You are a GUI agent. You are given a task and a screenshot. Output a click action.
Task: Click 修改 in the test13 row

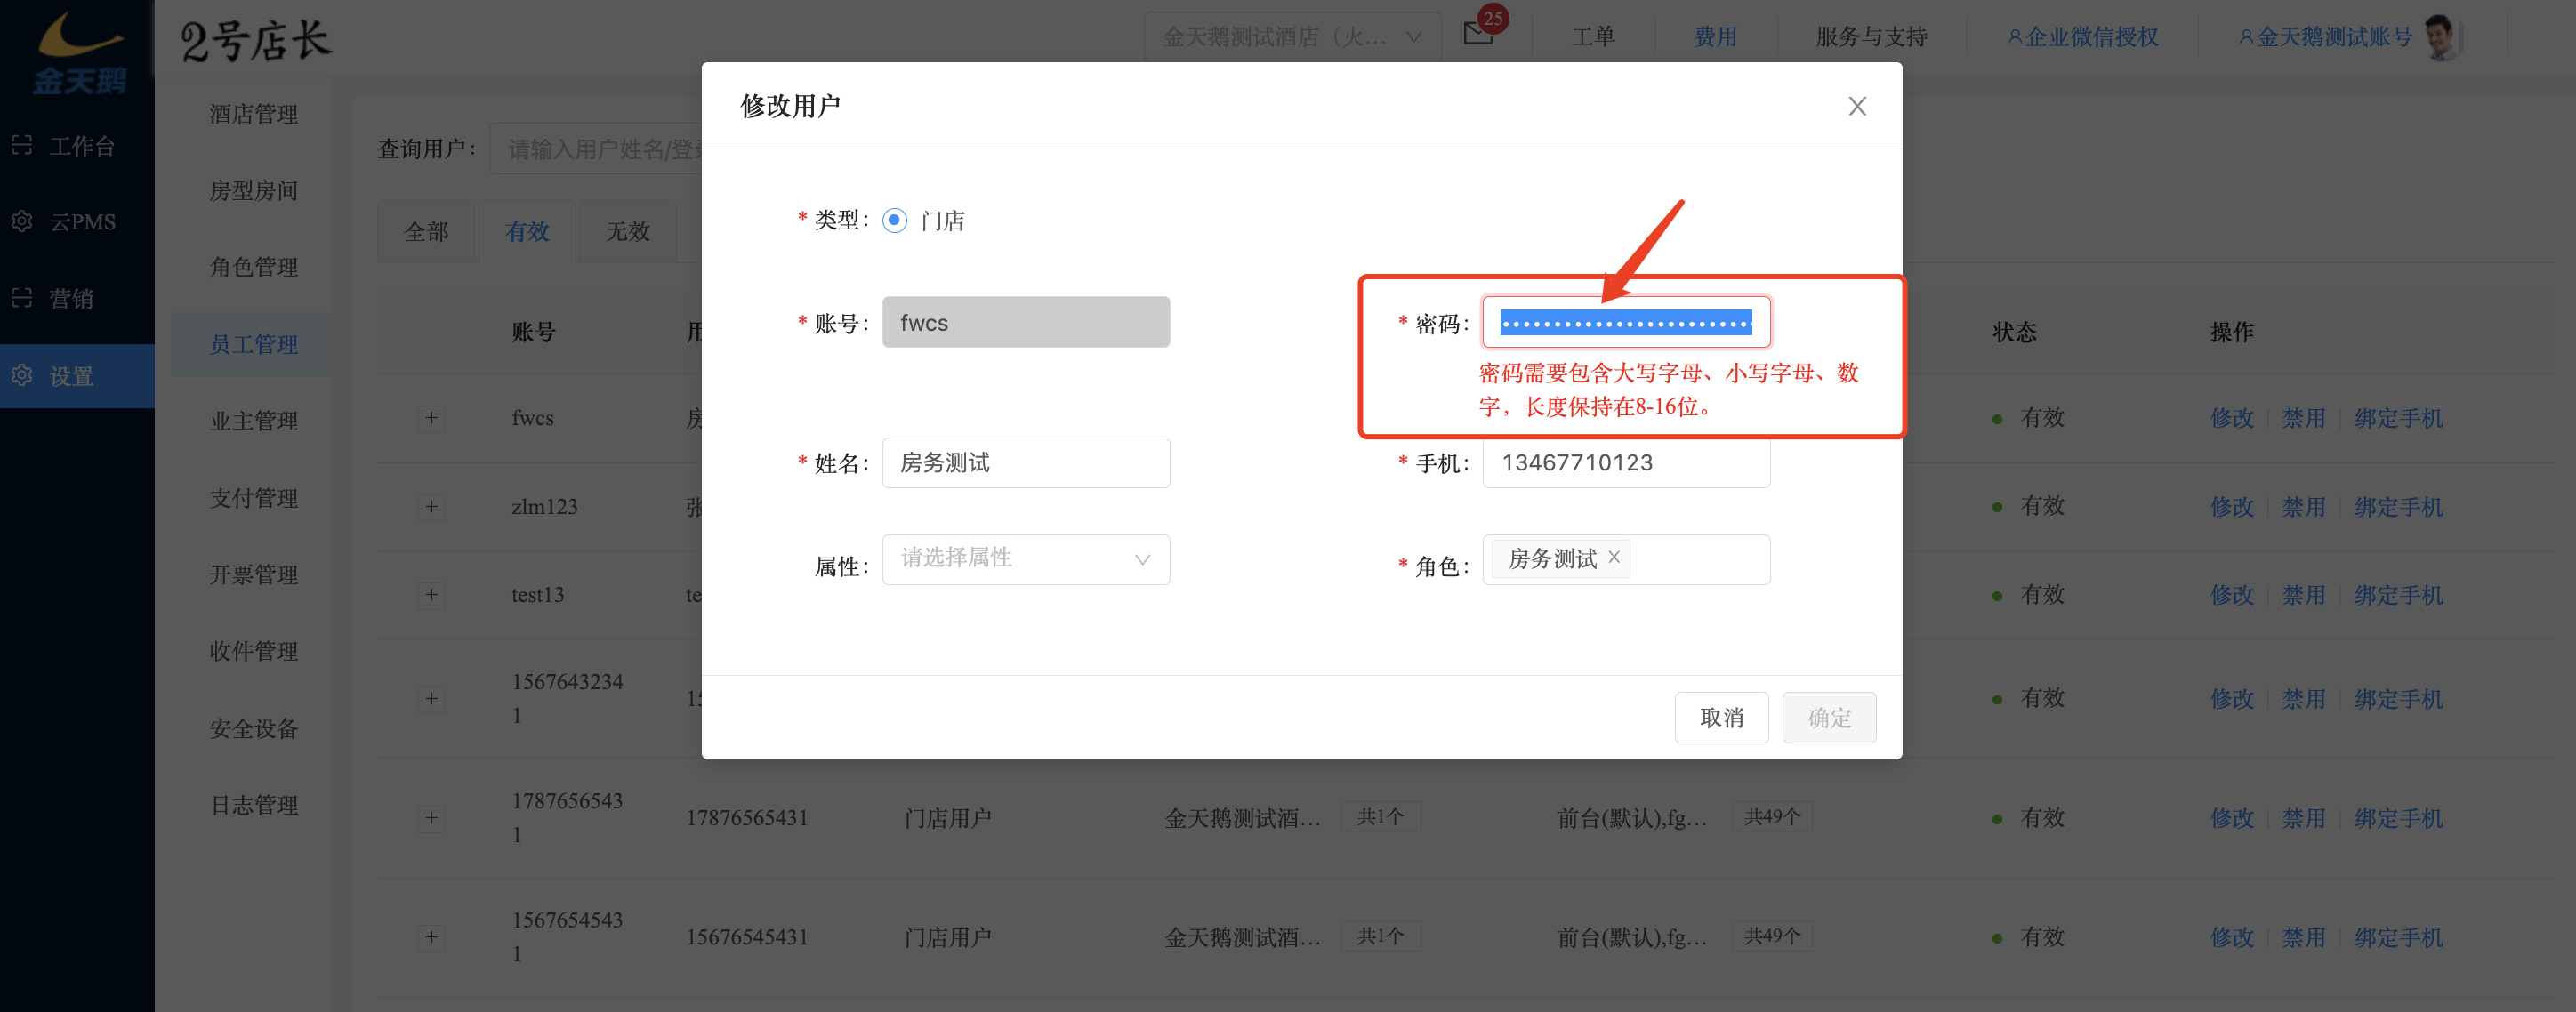click(2232, 595)
